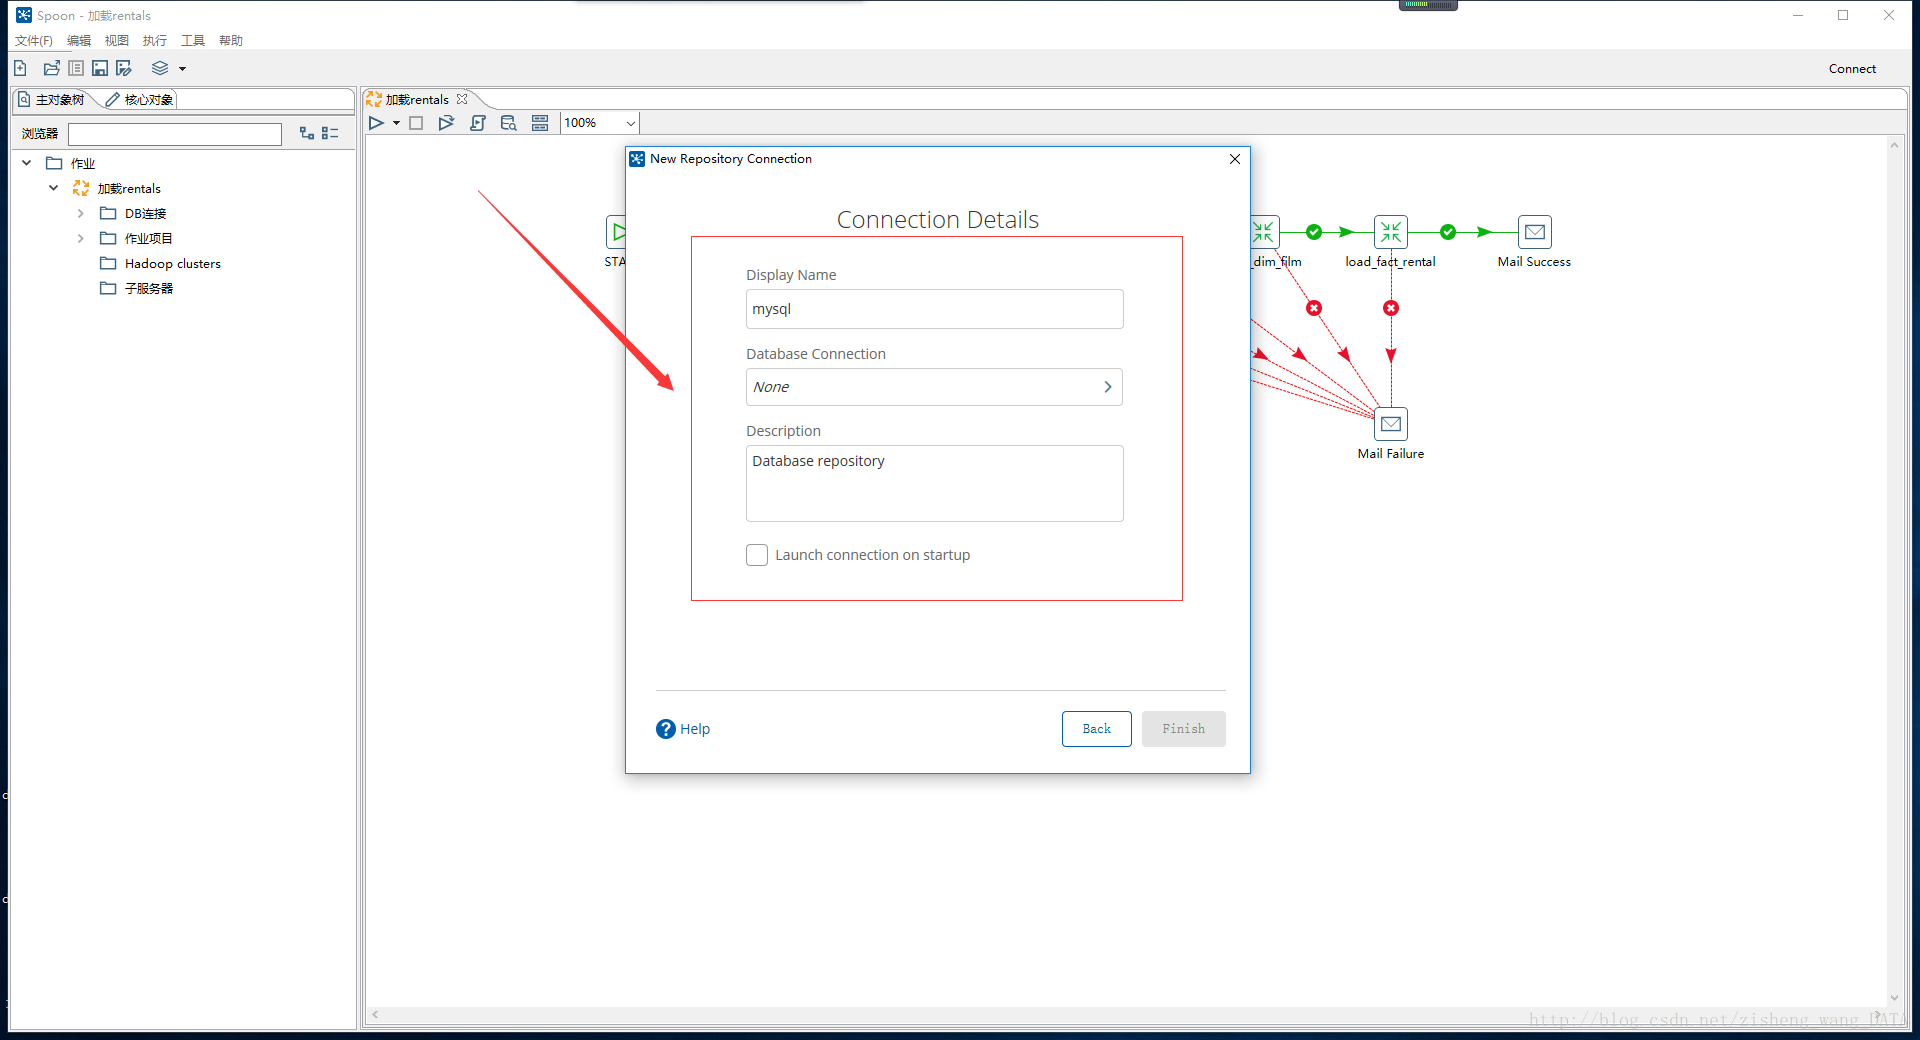This screenshot has width=1920, height=1040.
Task: Open the 工具 menu
Action: [x=193, y=40]
